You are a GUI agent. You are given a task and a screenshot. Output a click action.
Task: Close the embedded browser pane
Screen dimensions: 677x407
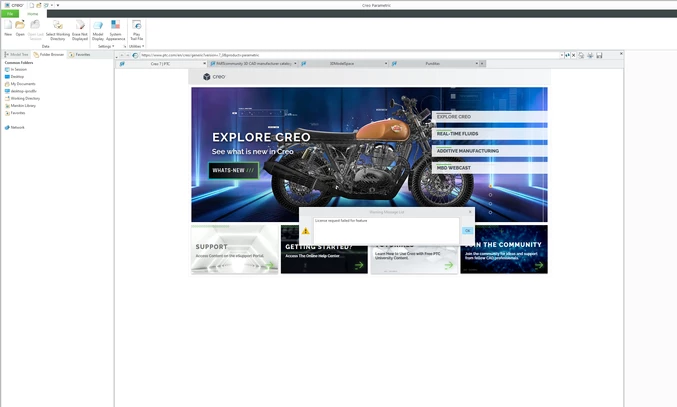pos(621,54)
